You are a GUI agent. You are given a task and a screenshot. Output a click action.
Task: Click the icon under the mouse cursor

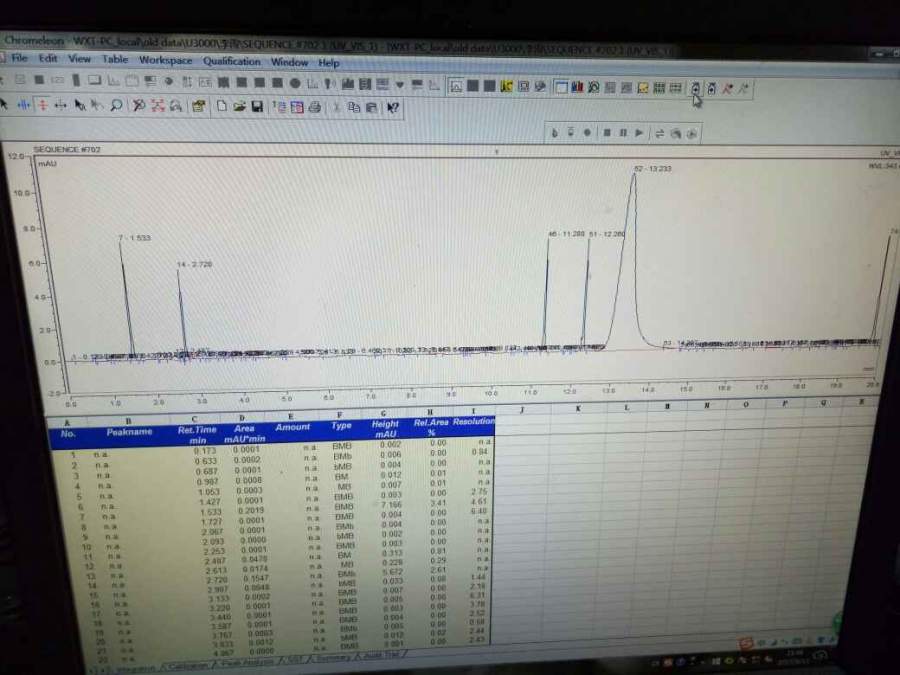tap(695, 88)
